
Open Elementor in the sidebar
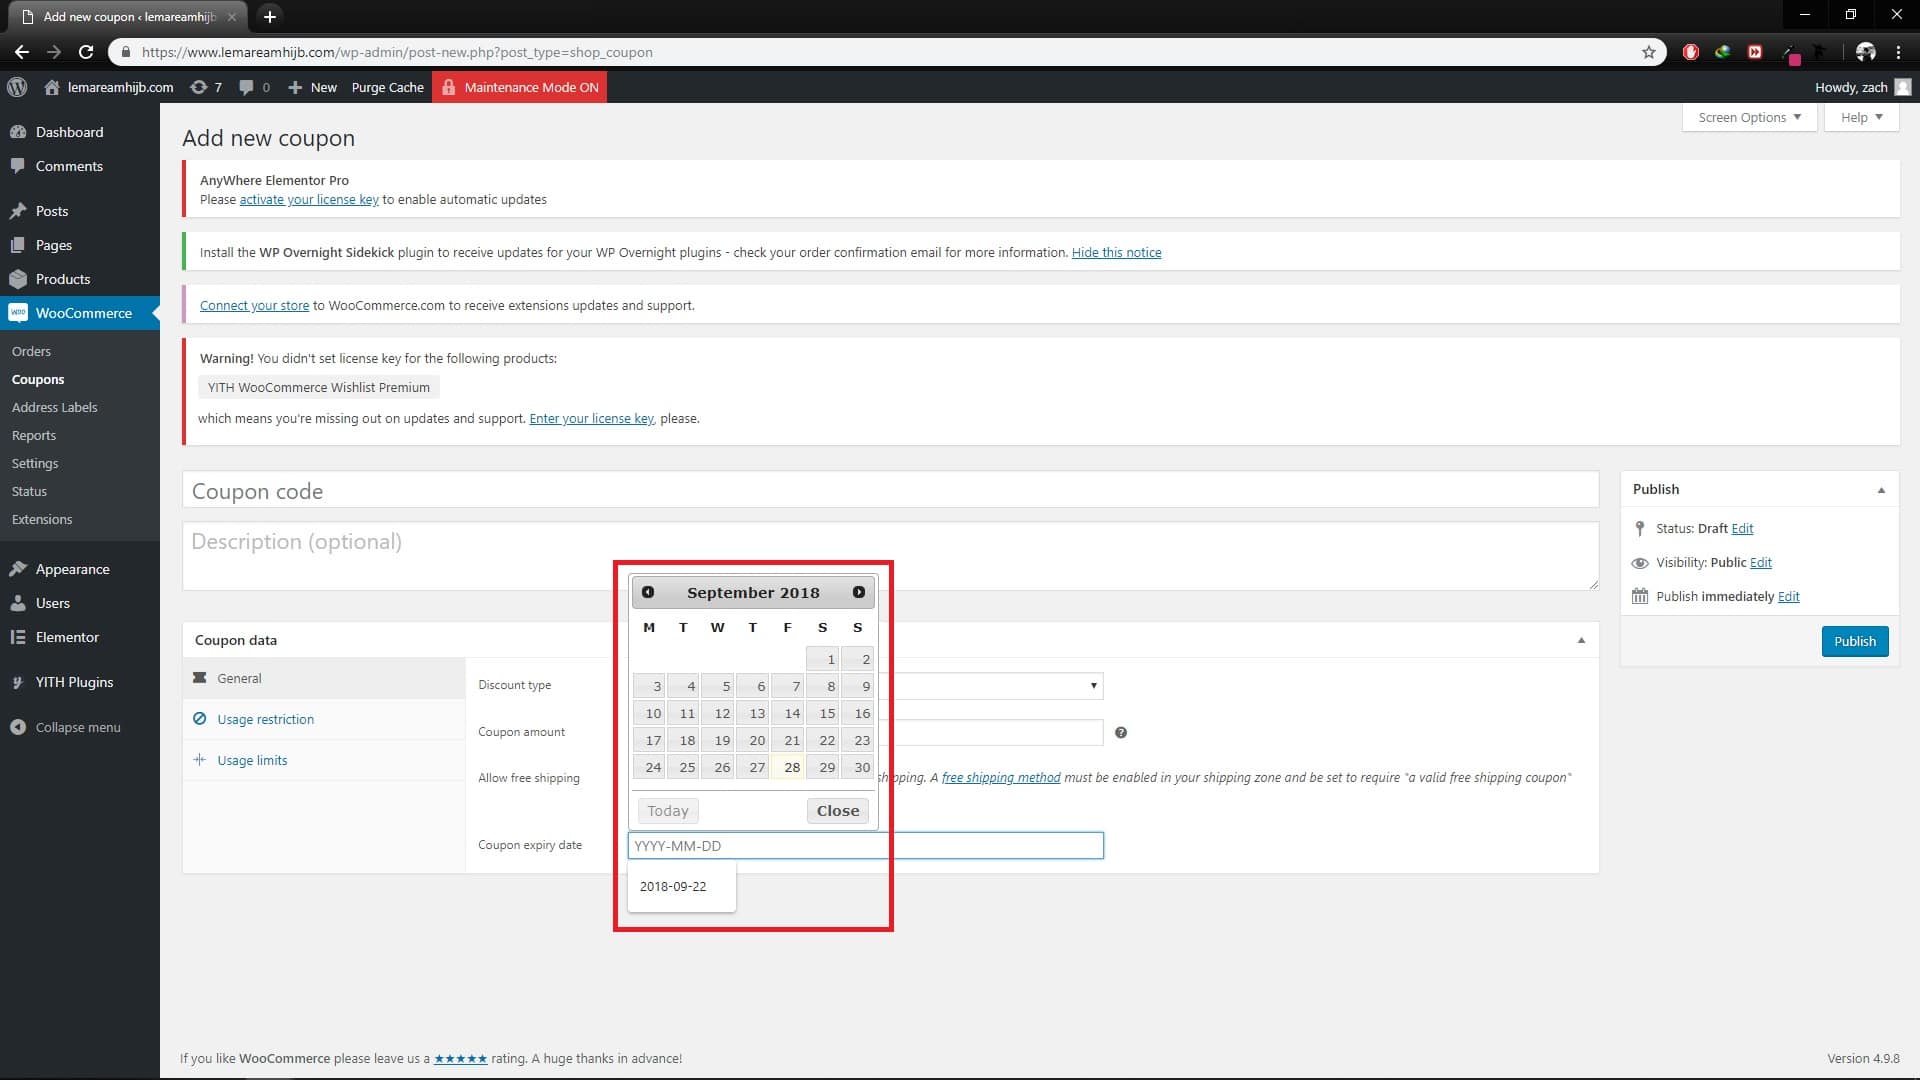tap(80, 637)
